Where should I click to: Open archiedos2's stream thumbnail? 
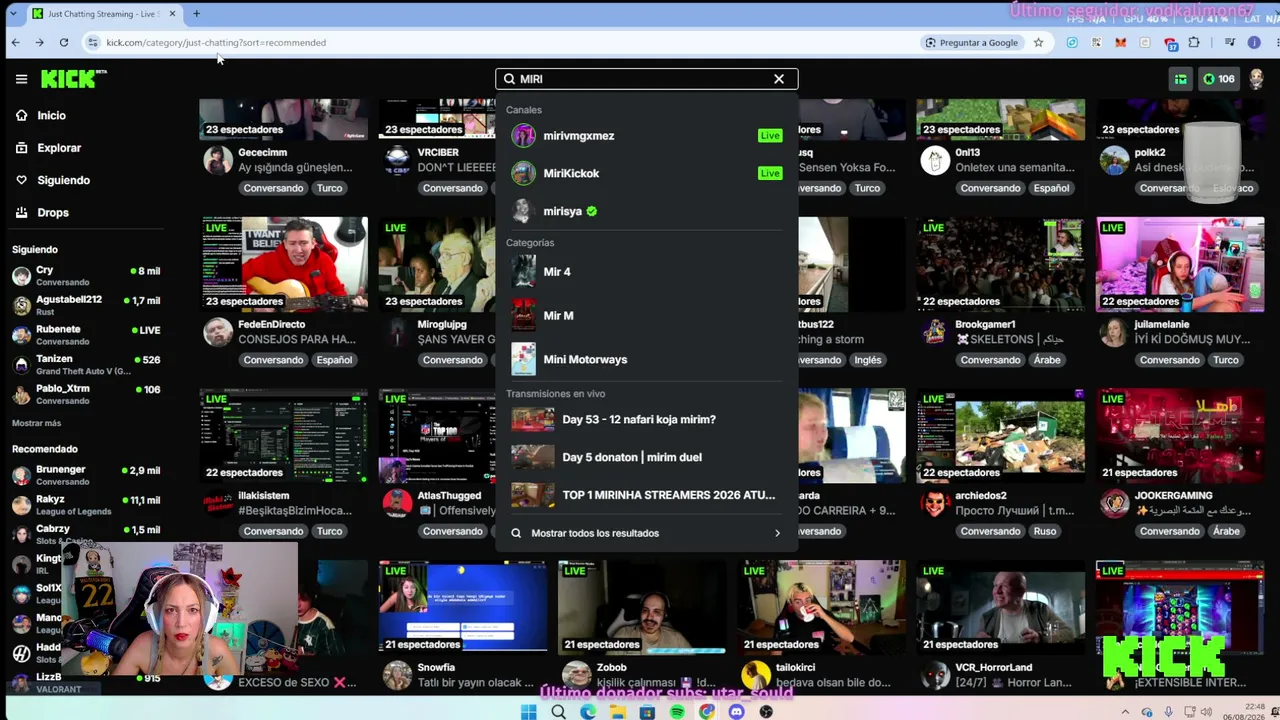pos(1000,436)
